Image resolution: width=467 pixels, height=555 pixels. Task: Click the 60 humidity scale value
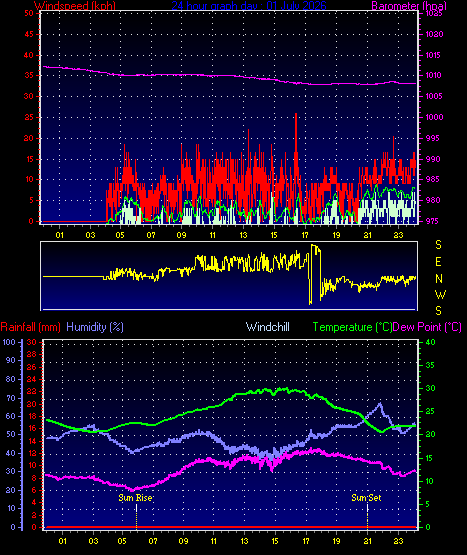11,416
